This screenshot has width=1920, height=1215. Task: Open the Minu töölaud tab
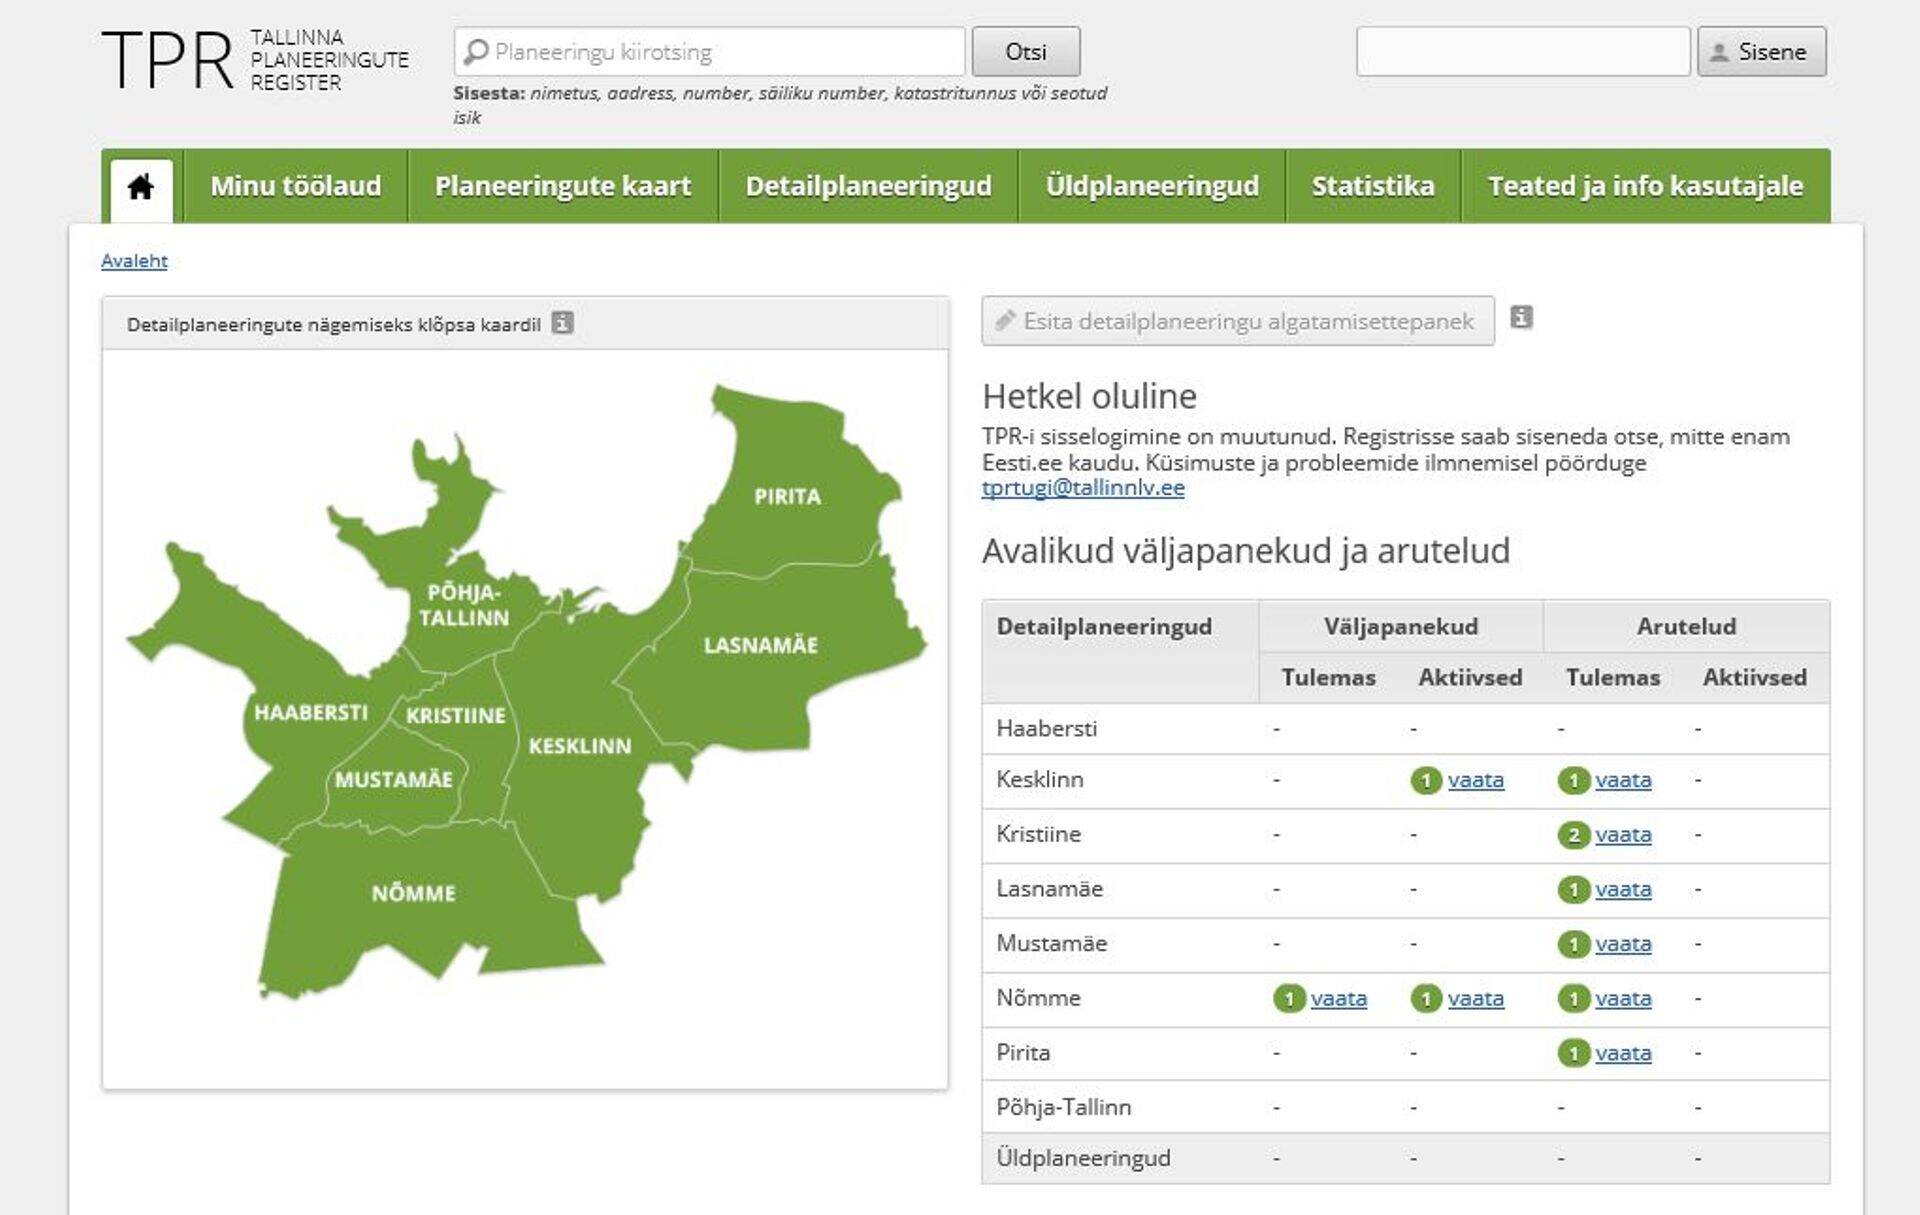(x=295, y=186)
